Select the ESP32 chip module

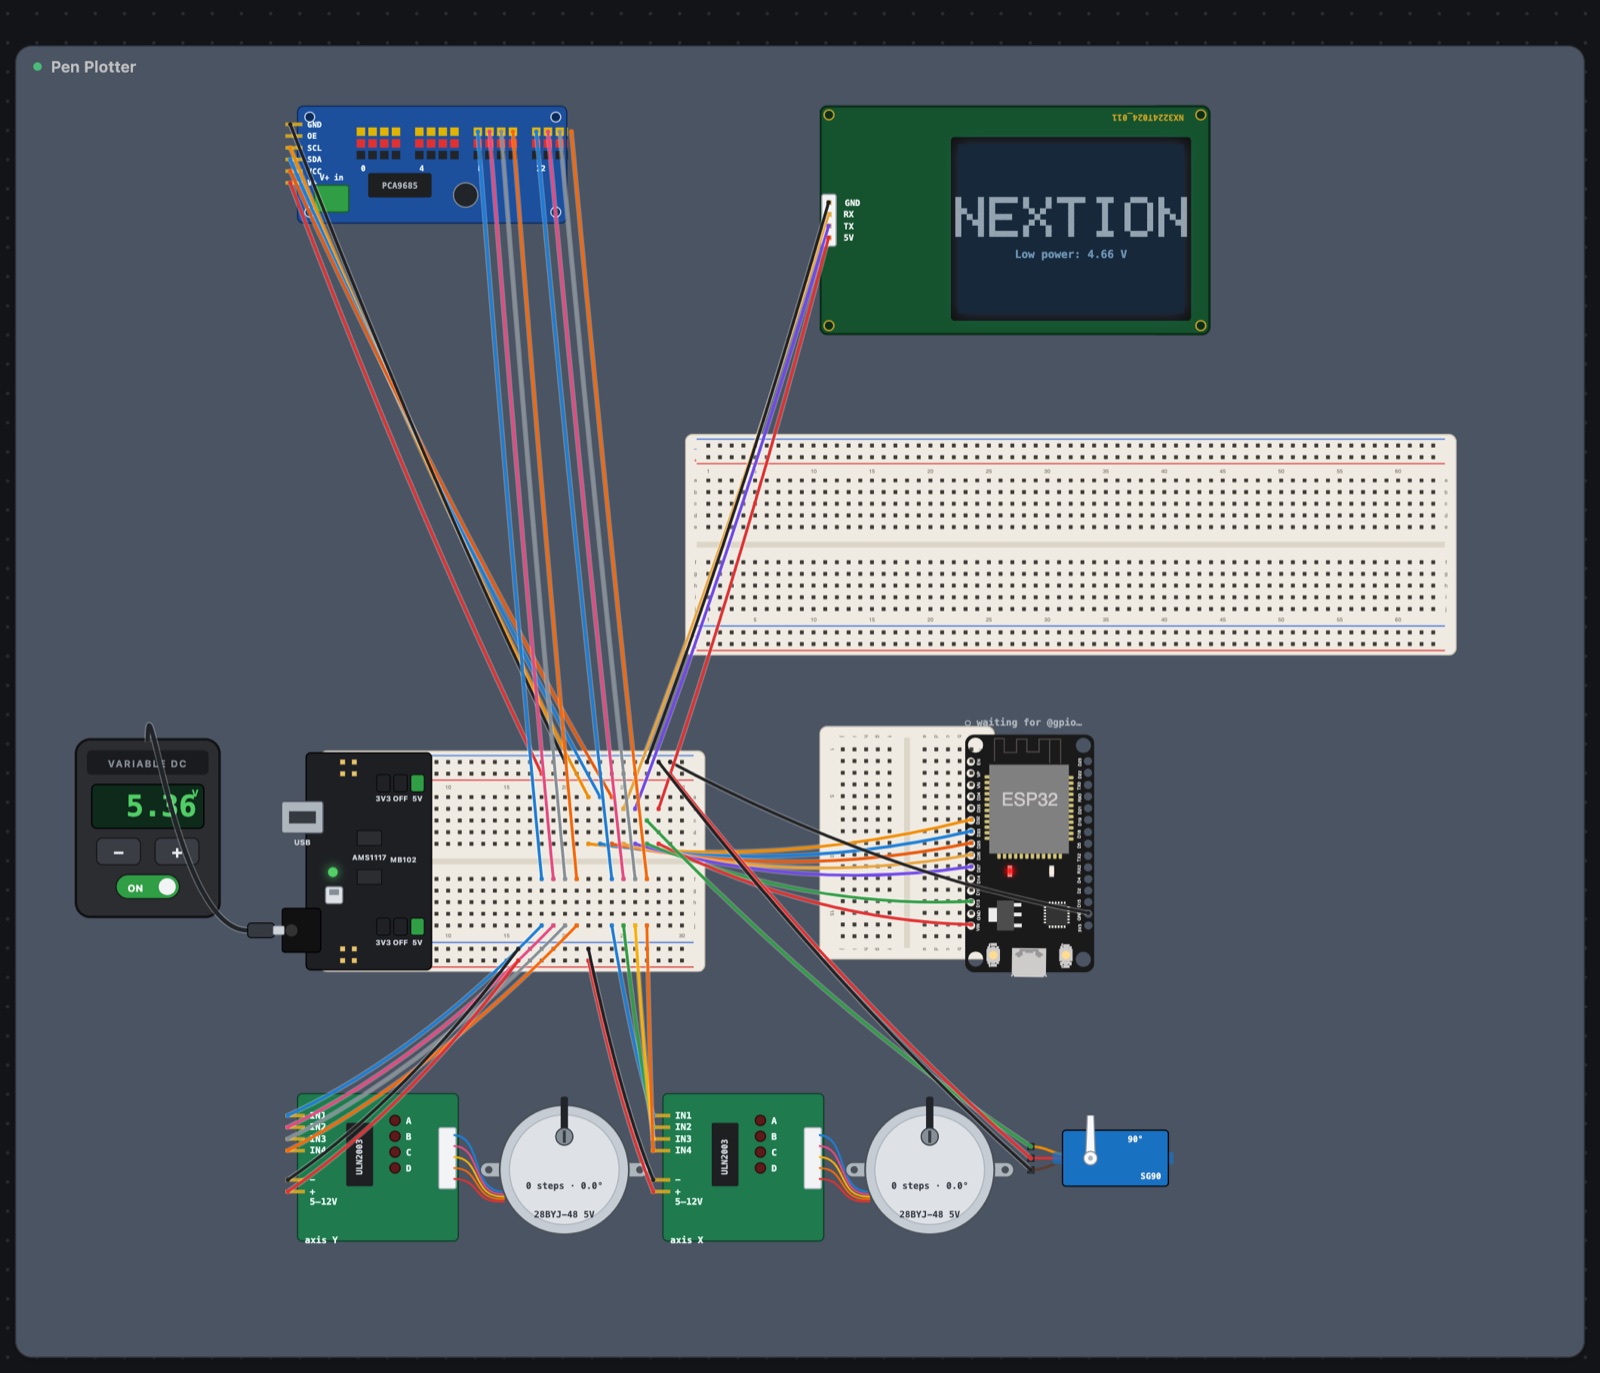click(x=1030, y=810)
